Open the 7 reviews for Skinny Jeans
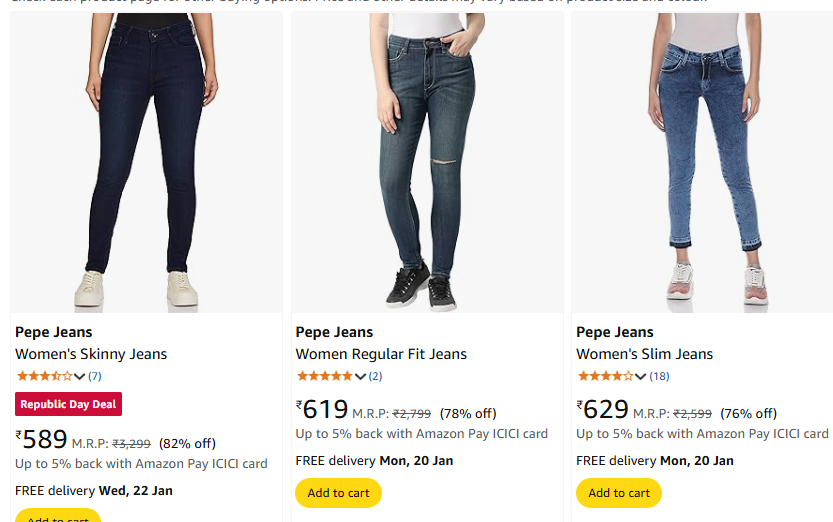This screenshot has height=522, width=833. (x=95, y=376)
